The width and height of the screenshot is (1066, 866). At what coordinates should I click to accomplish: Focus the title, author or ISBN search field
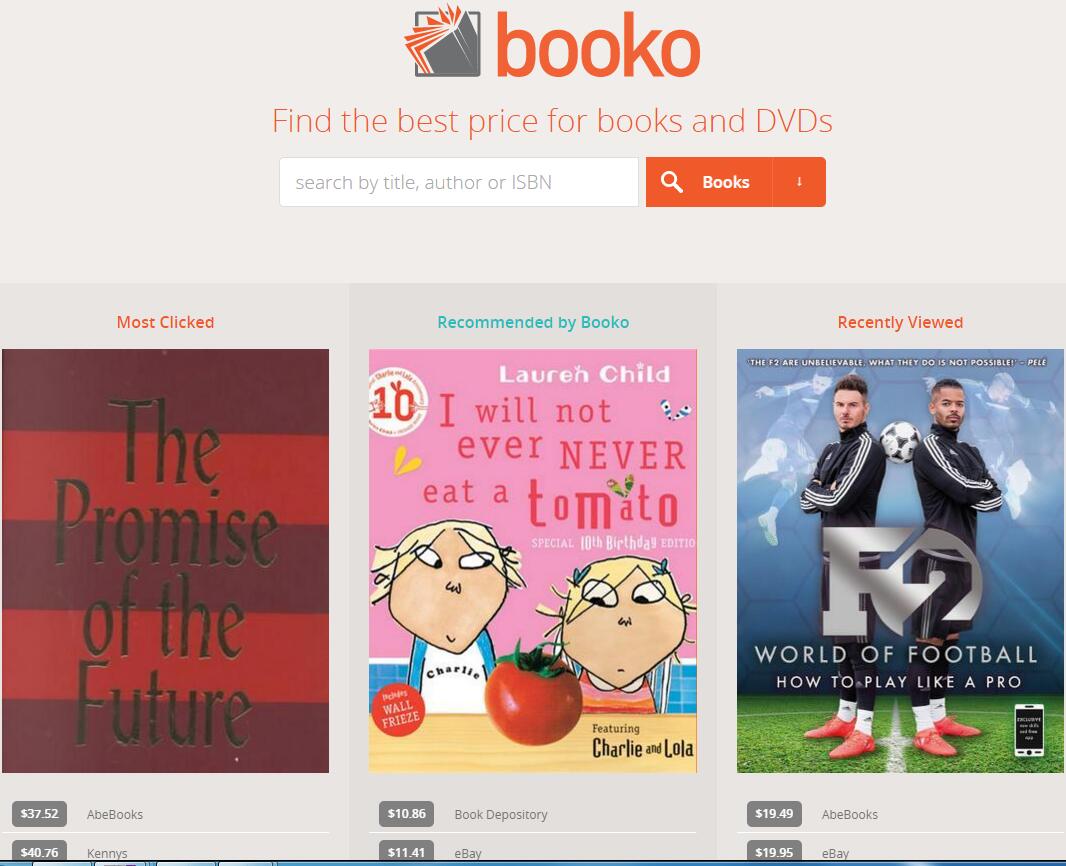[459, 182]
